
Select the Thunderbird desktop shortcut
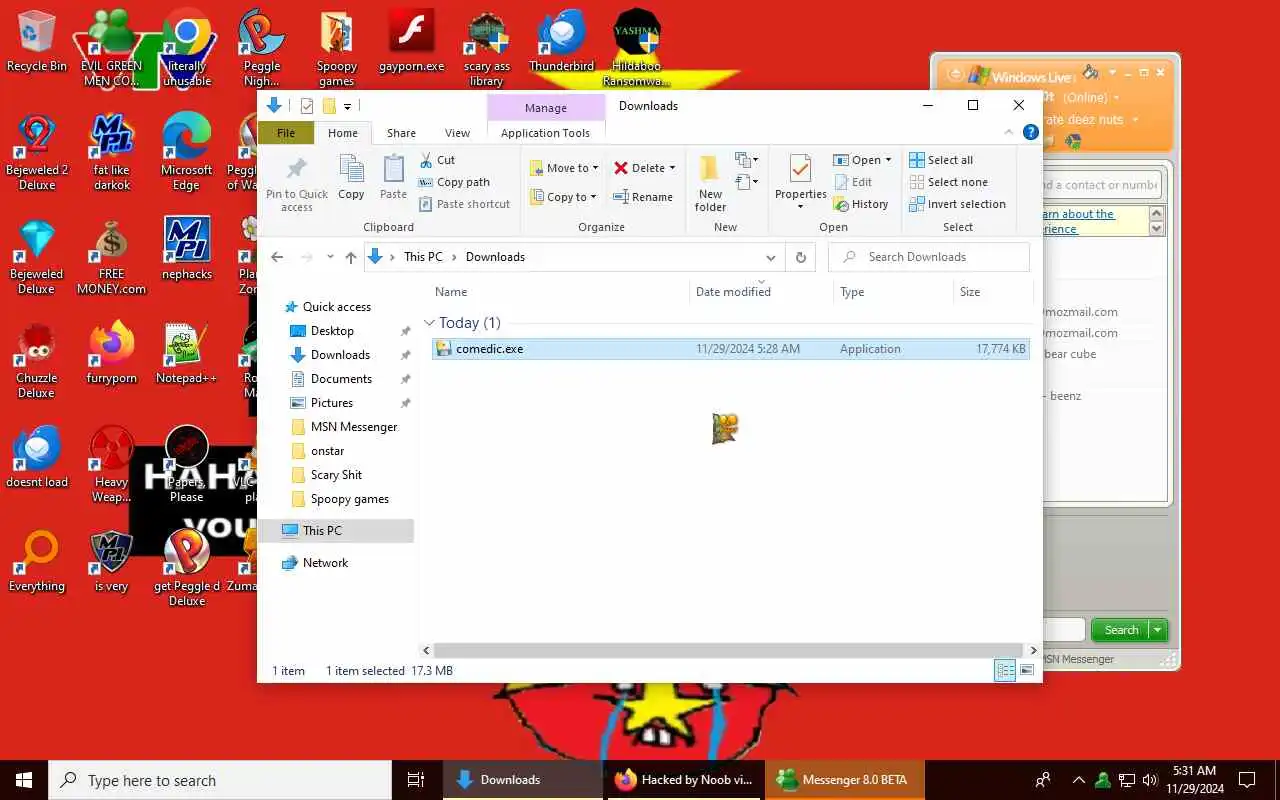562,42
